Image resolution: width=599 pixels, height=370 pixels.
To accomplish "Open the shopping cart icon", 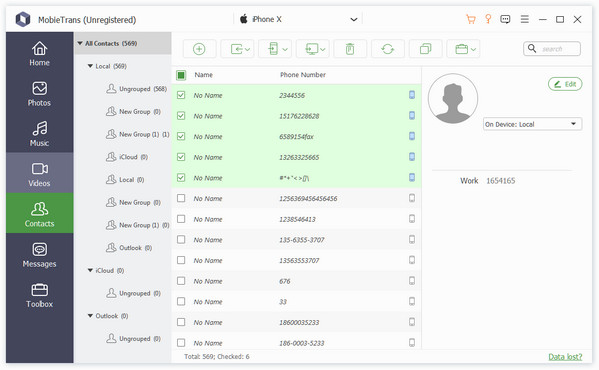I will 471,19.
